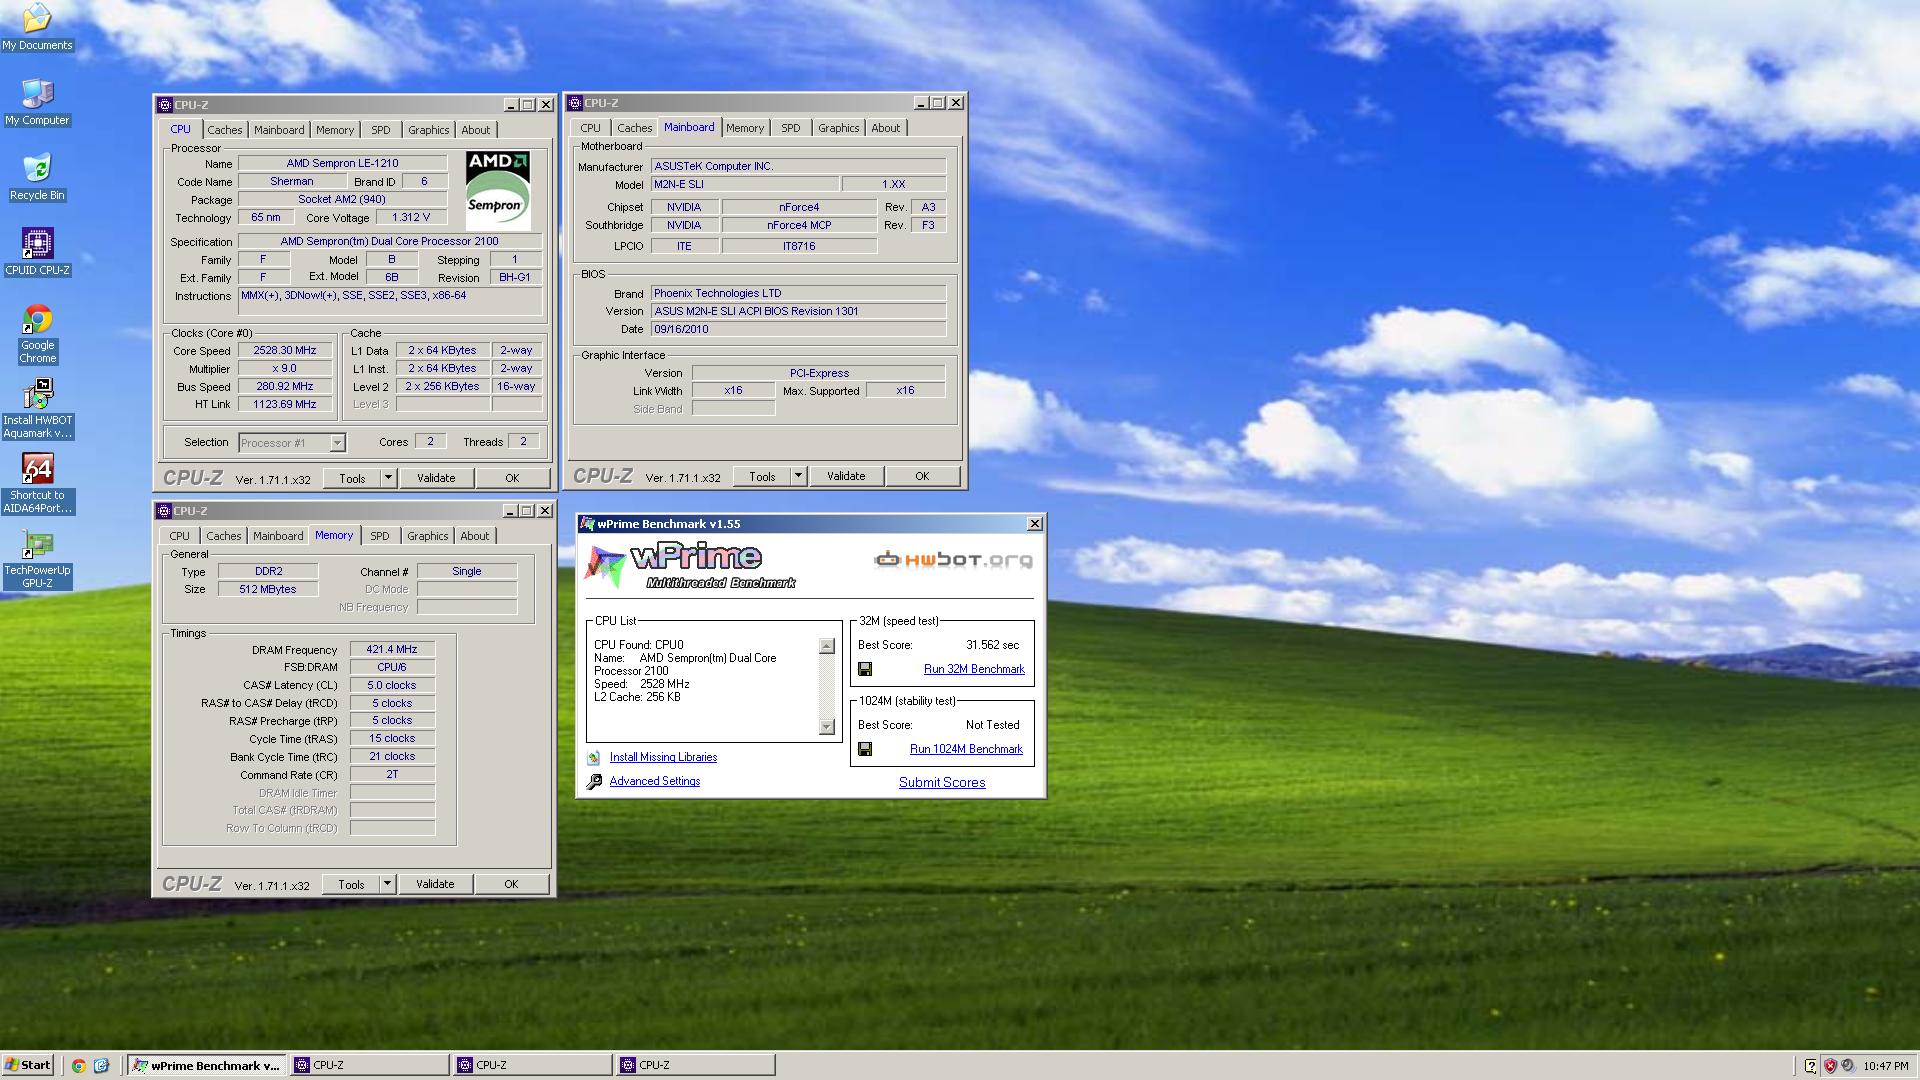Click save icon for 1024M stability test

coord(865,749)
